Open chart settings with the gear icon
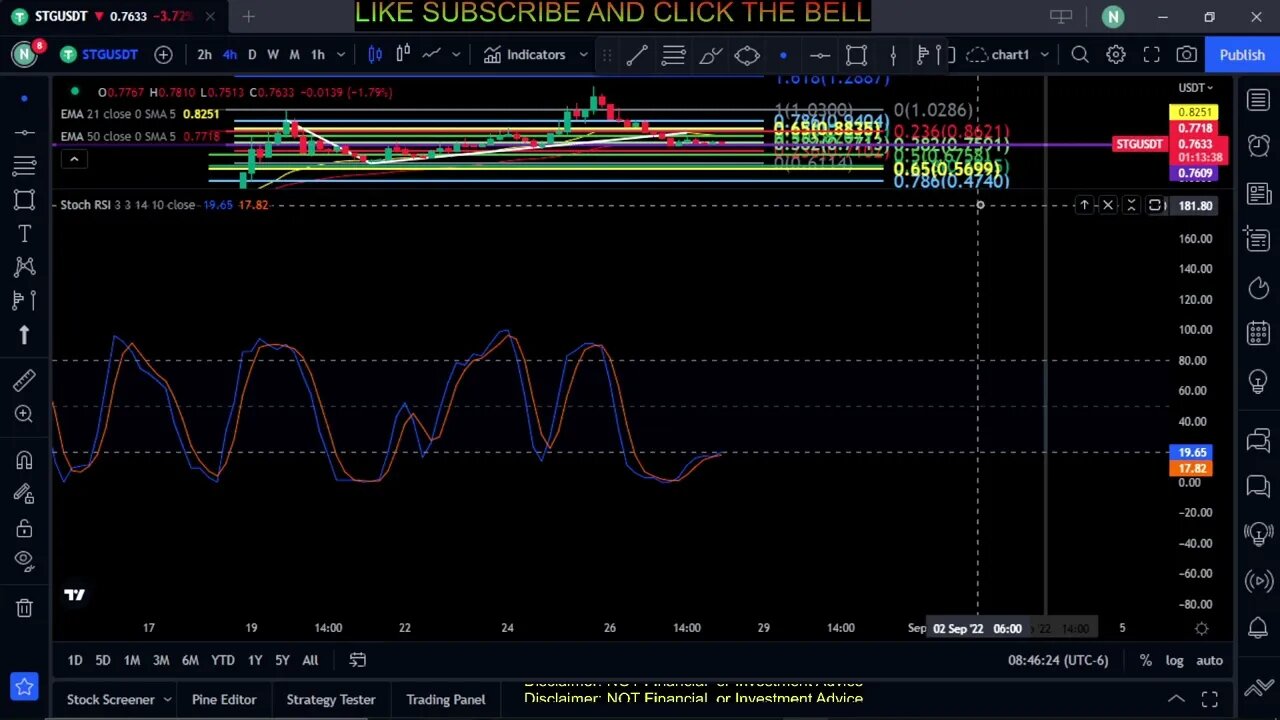Viewport: 1280px width, 720px height. point(1116,54)
